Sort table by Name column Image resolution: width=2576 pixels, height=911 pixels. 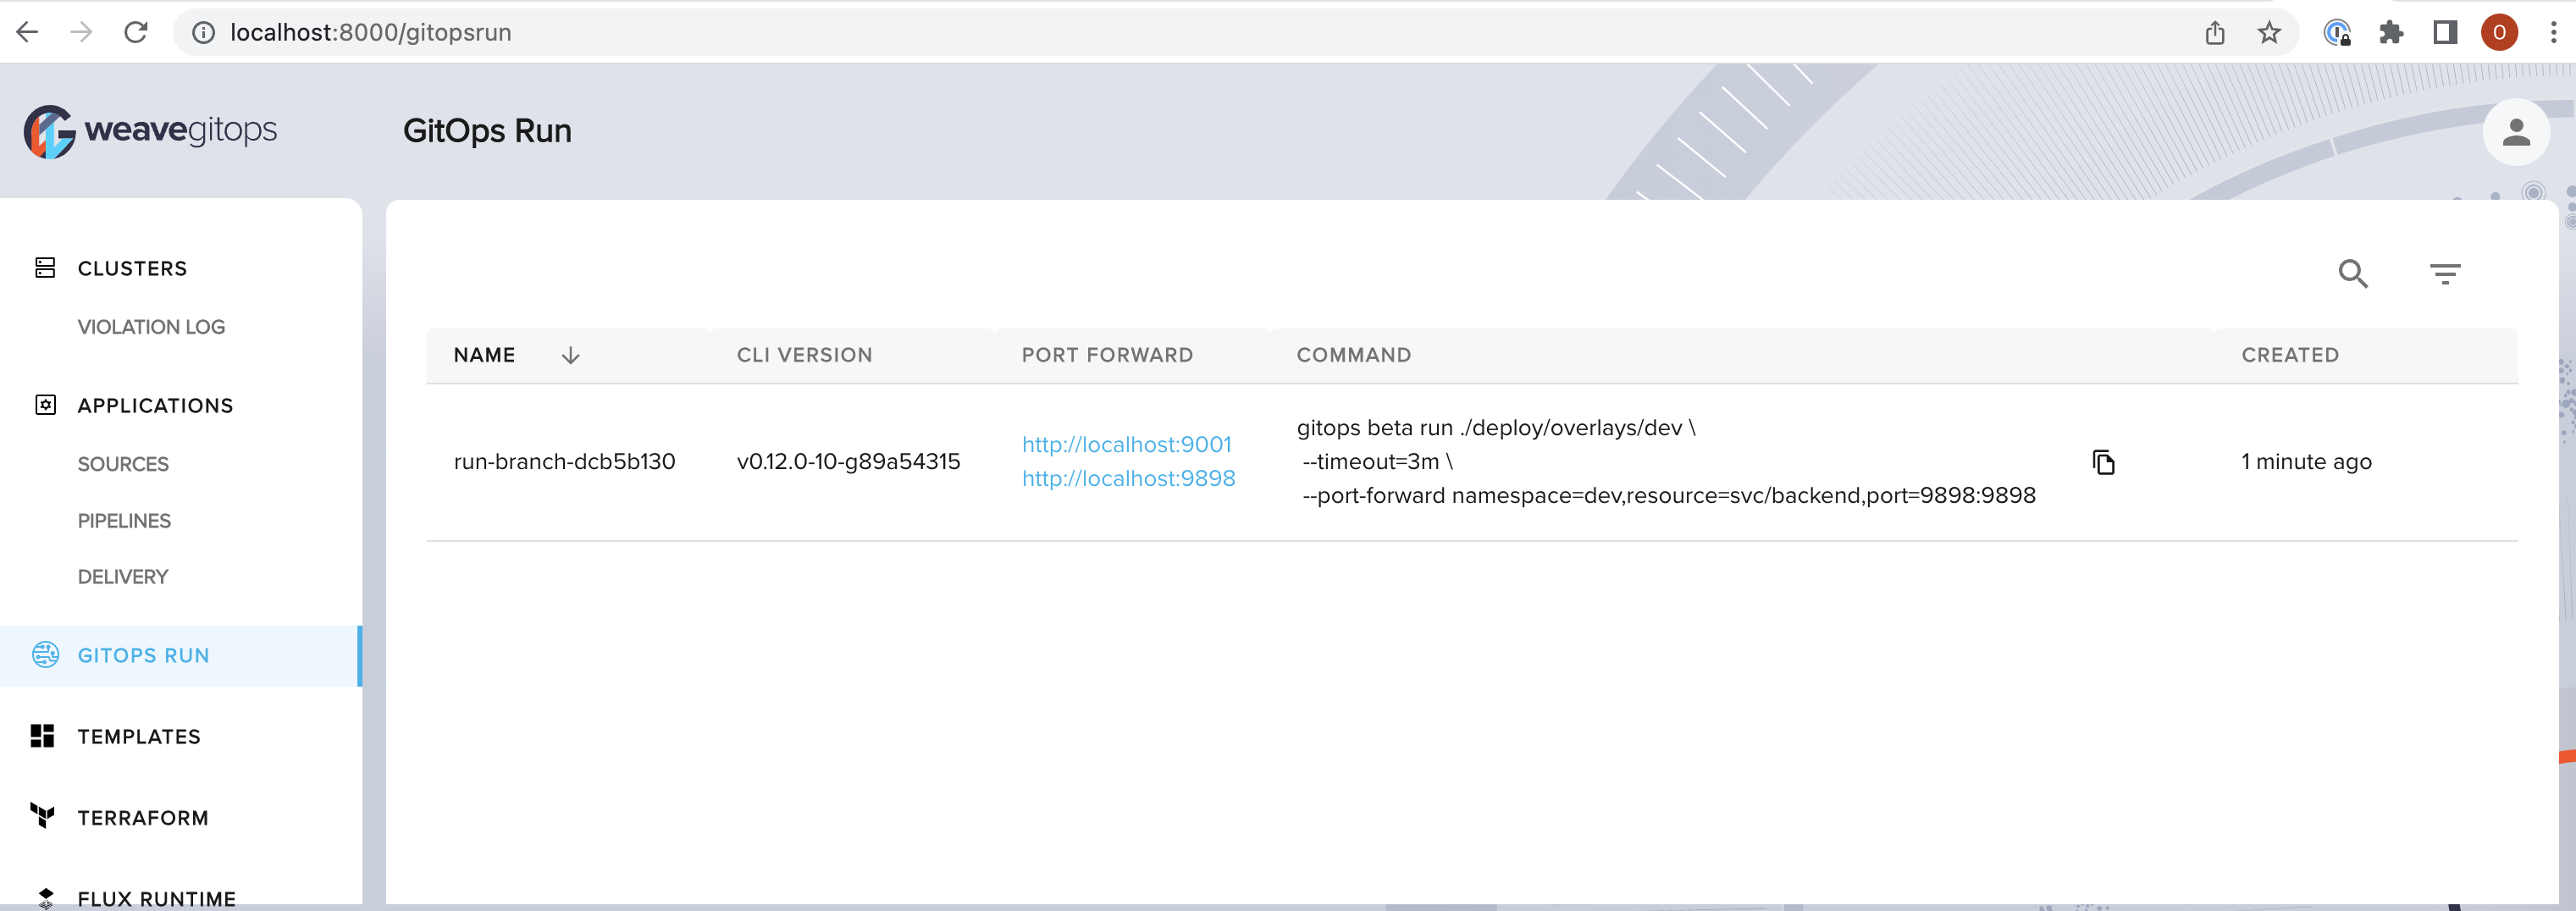pos(484,355)
